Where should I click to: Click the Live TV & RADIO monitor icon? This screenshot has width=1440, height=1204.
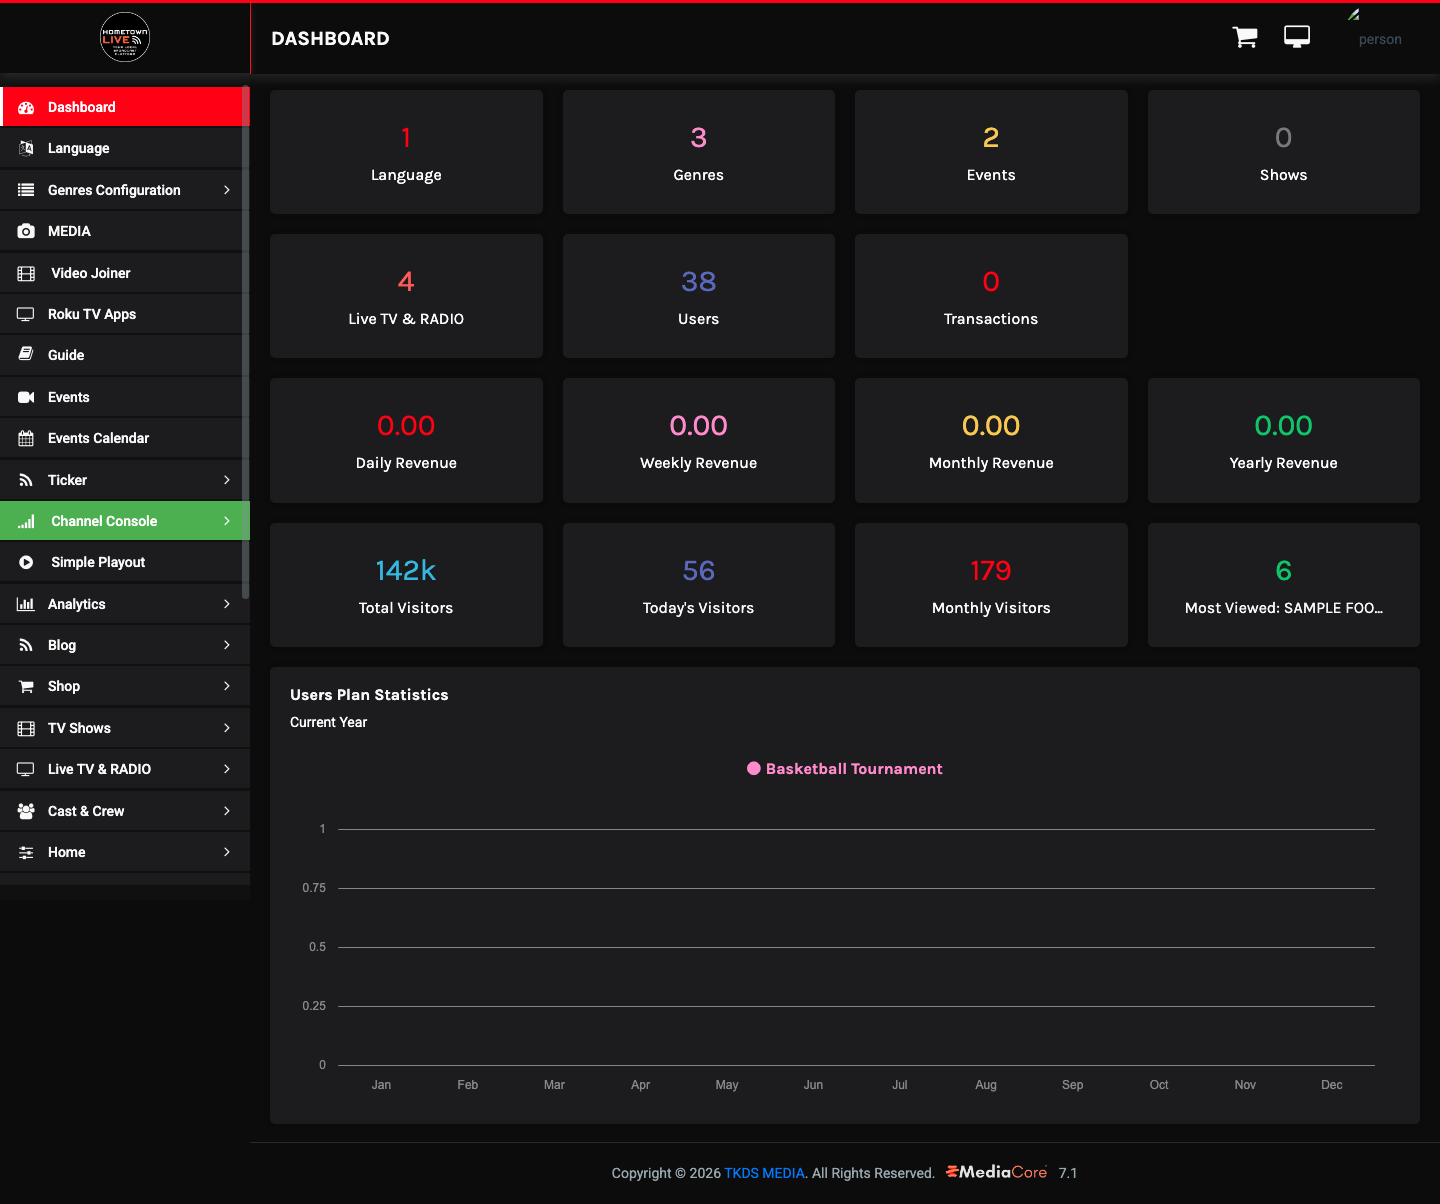26,769
